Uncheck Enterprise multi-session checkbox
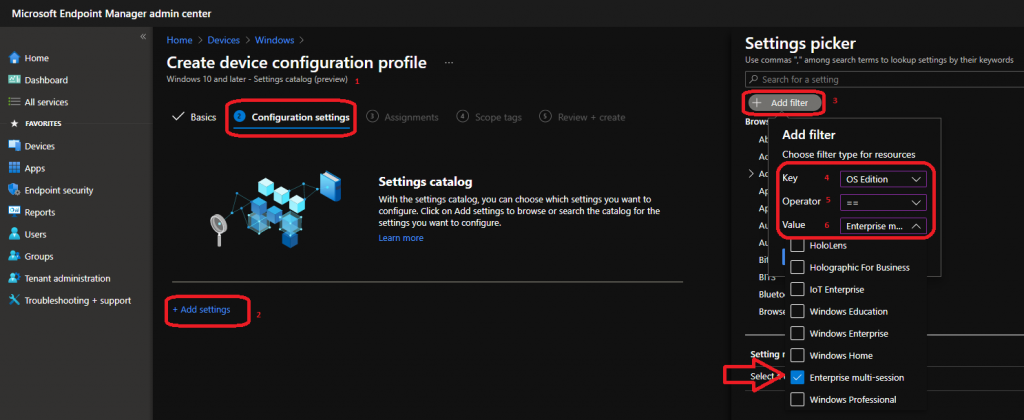1024x420 pixels. click(x=797, y=378)
